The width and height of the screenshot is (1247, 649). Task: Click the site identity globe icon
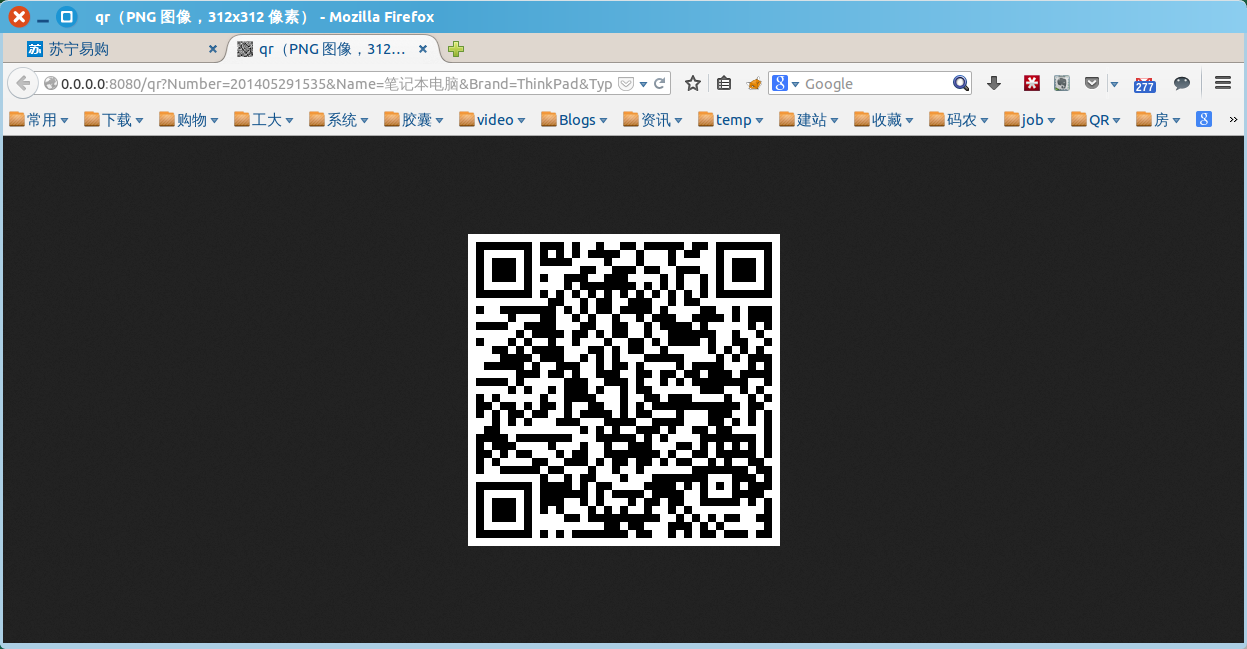pyautogui.click(x=51, y=84)
